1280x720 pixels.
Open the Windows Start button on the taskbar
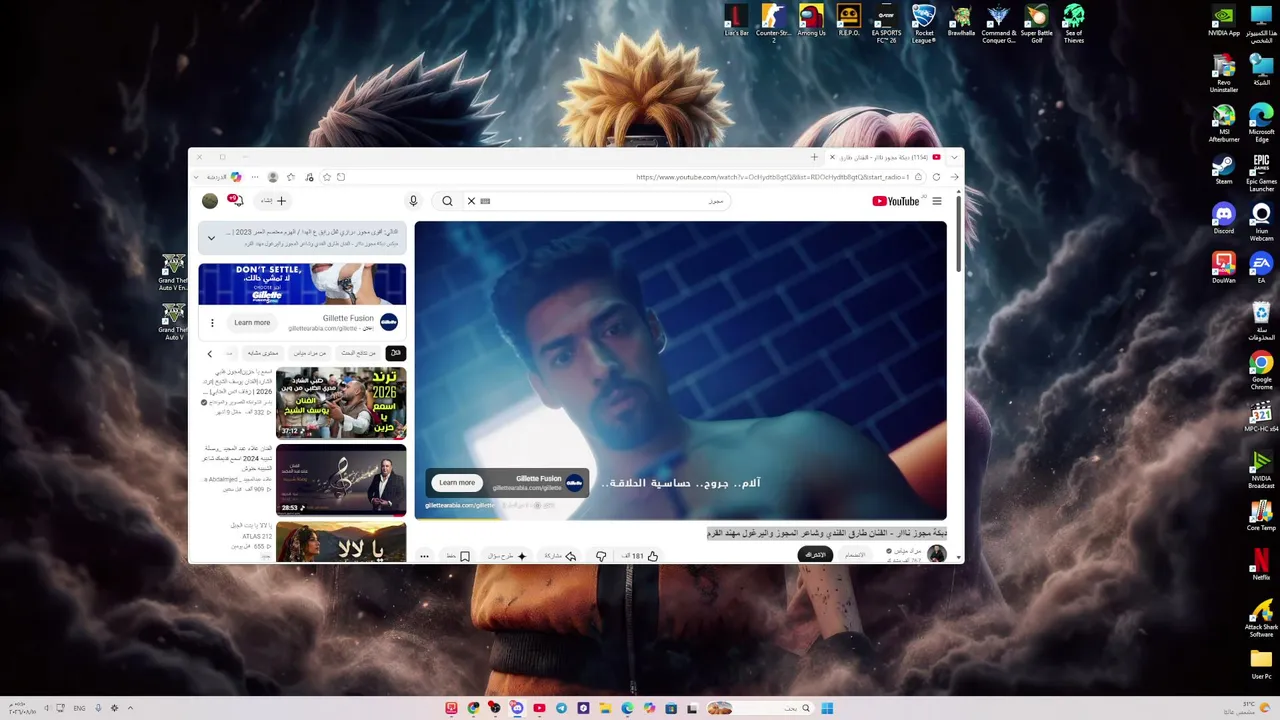(x=827, y=708)
